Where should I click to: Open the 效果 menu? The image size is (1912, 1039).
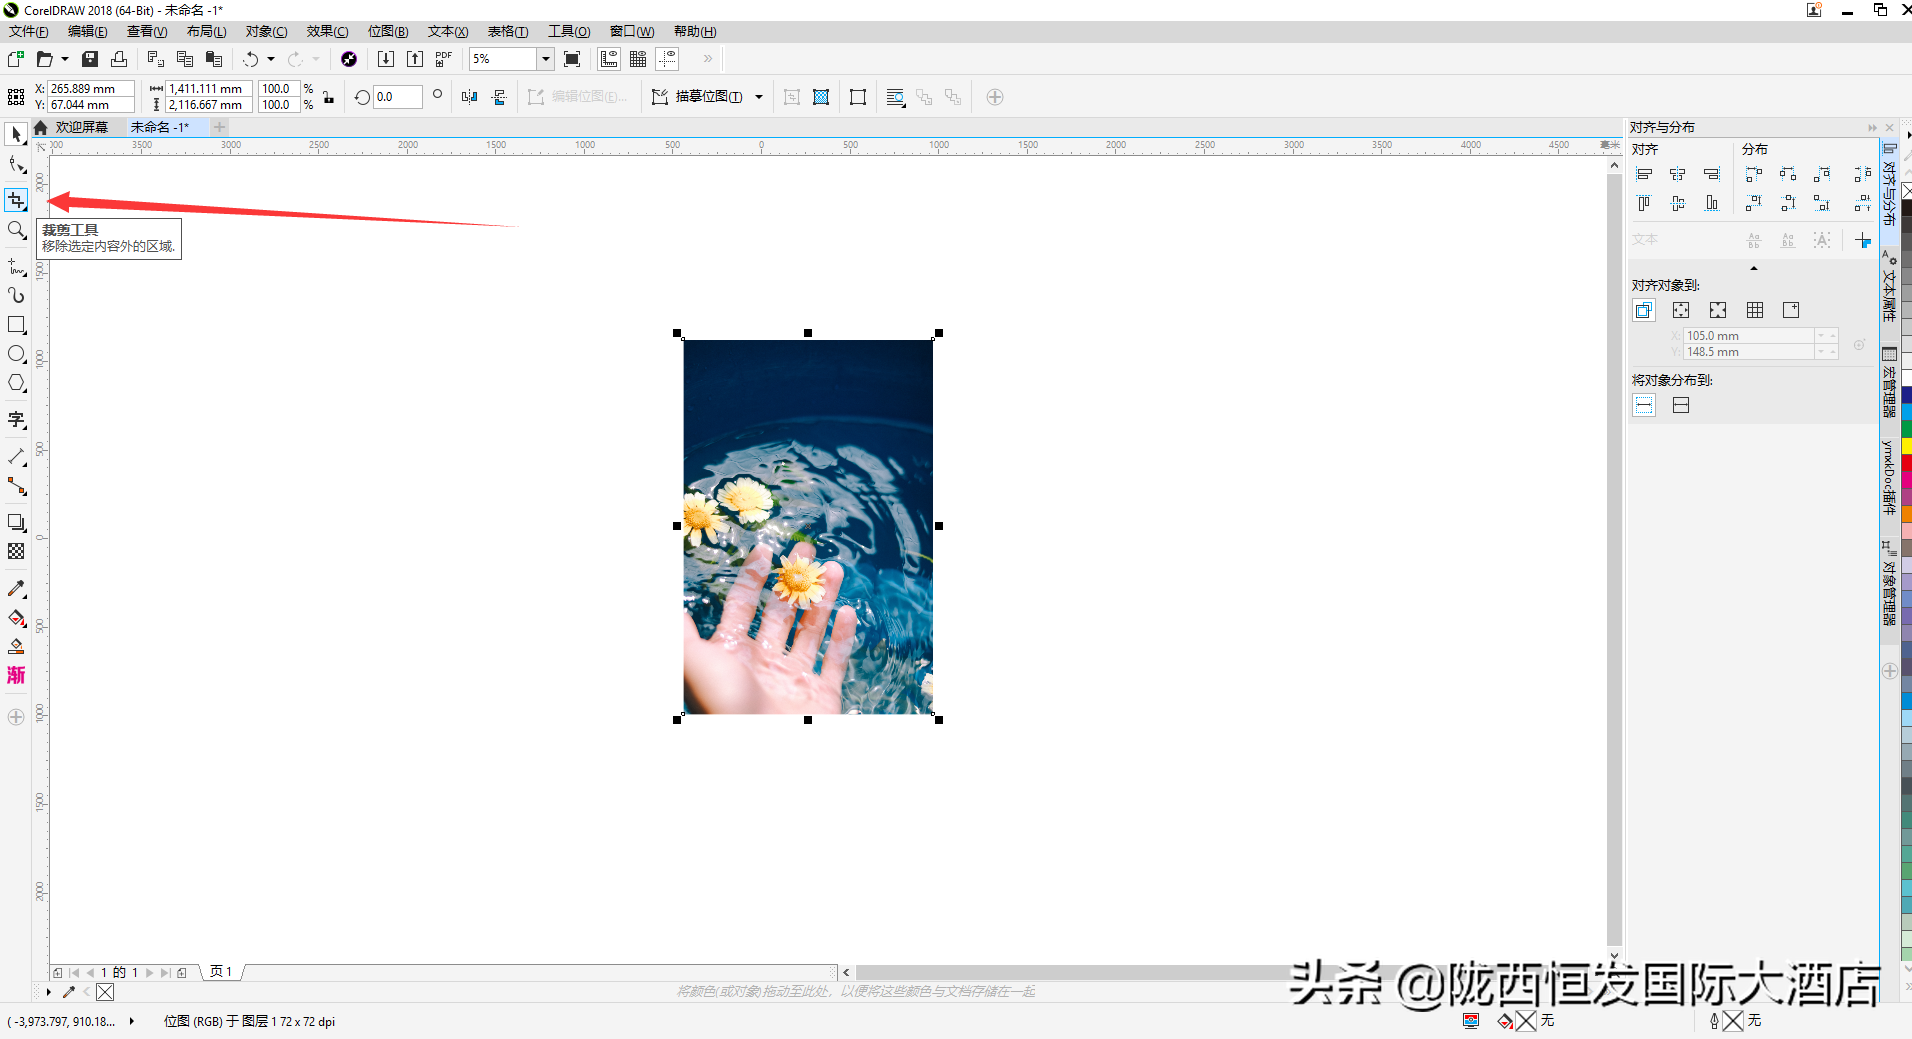pyautogui.click(x=327, y=31)
